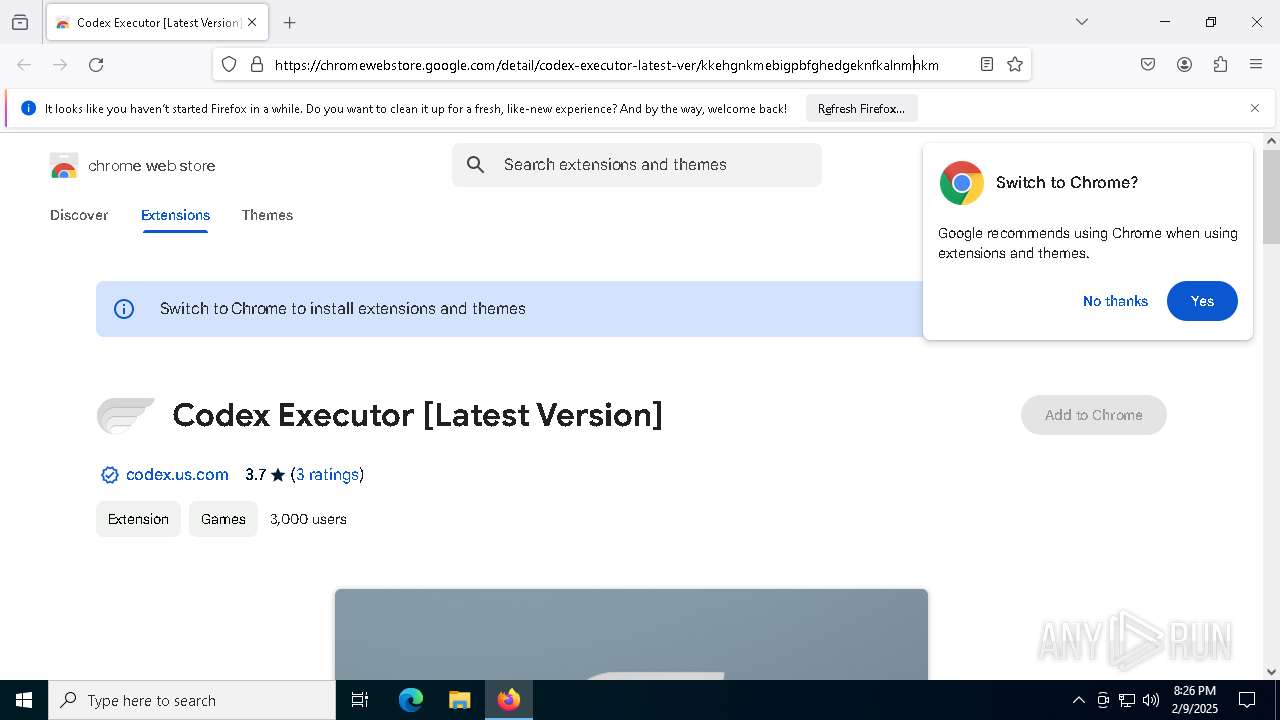Open Firefox View icon
The height and width of the screenshot is (720, 1280).
point(20,22)
